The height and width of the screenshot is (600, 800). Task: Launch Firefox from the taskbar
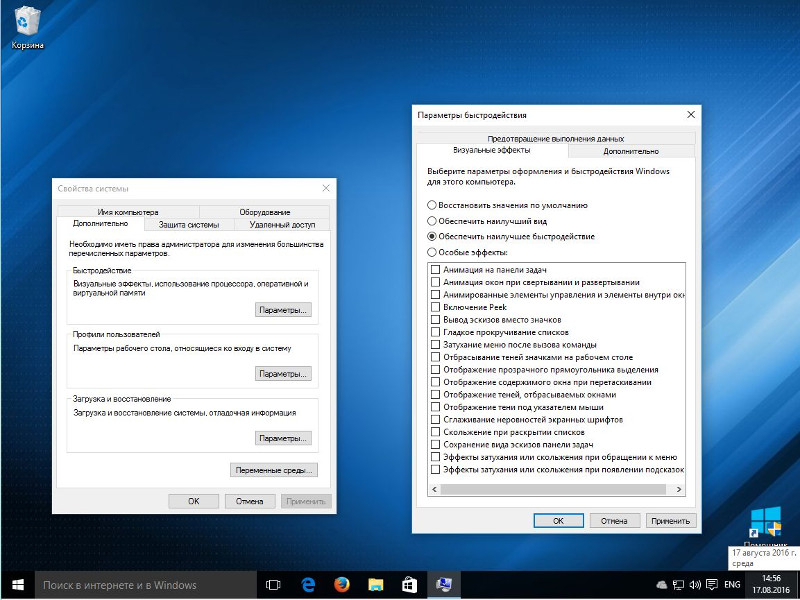pos(342,585)
